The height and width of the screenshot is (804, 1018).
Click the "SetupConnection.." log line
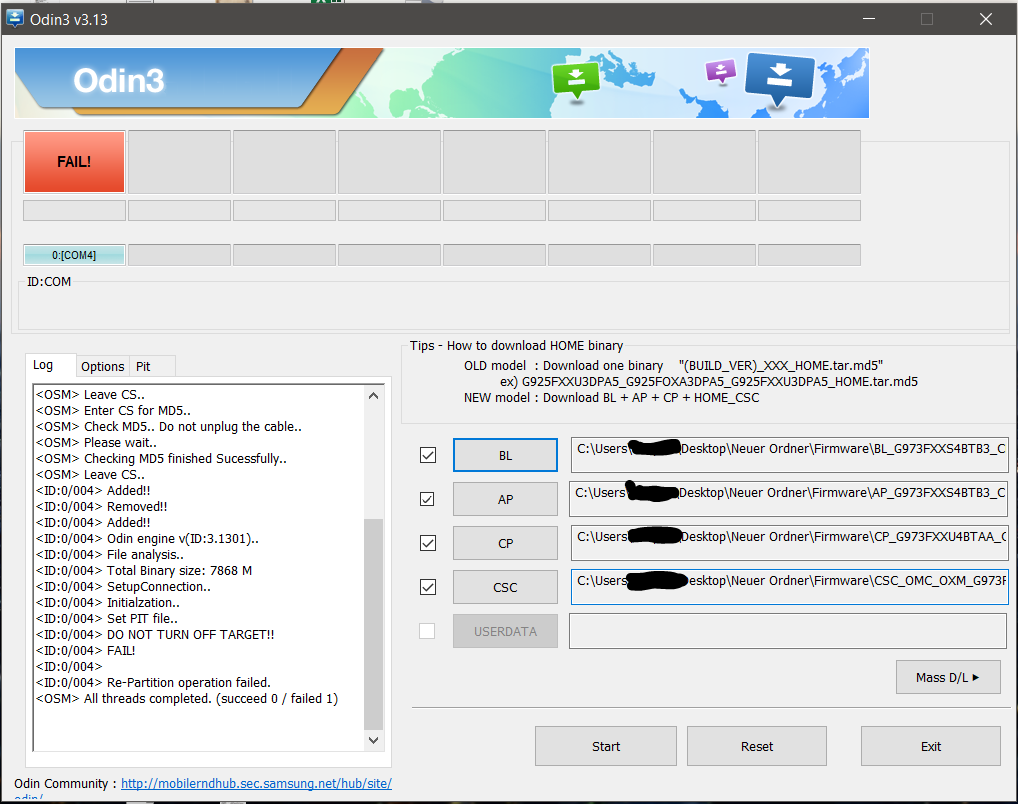coord(123,587)
